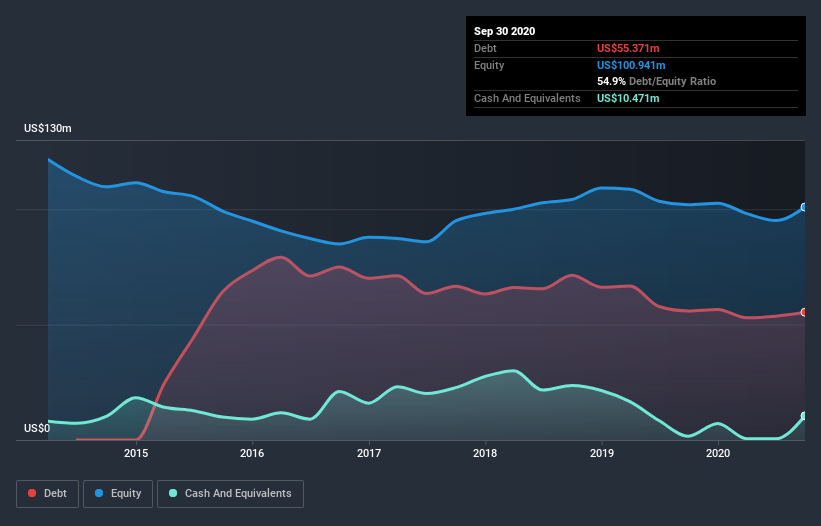
Task: Toggle the Cash And Equivalents legend button
Action: [x=230, y=494]
